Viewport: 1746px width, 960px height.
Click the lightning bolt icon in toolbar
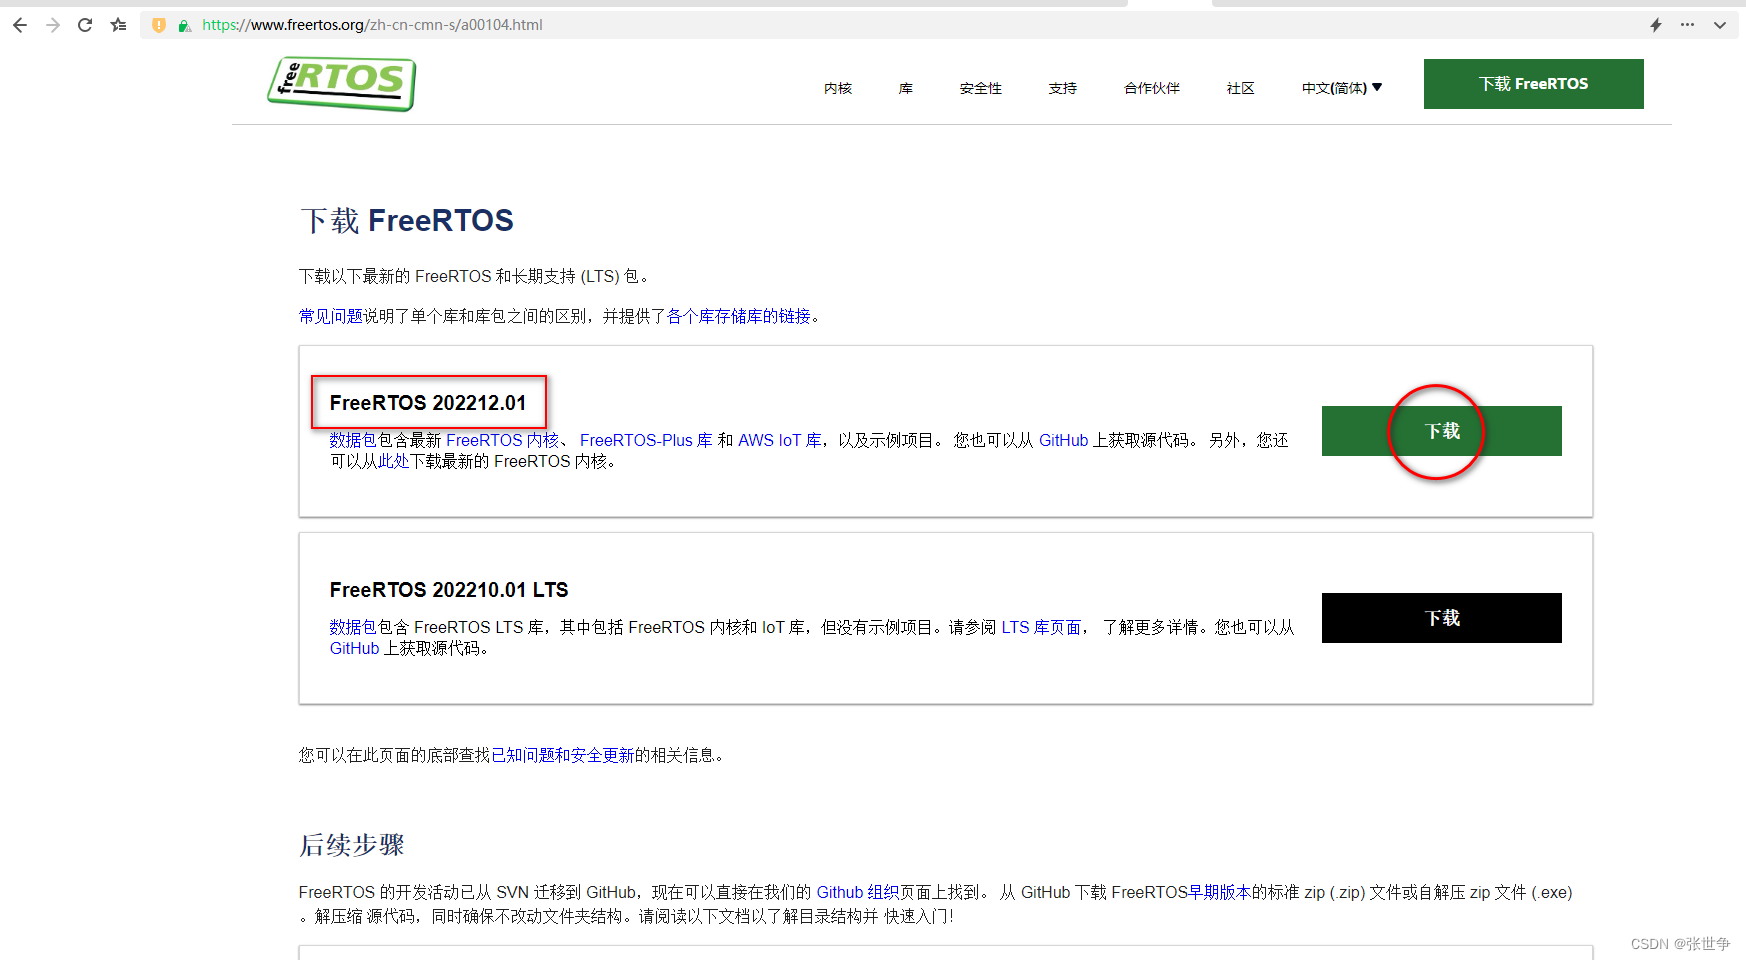[x=1656, y=25]
